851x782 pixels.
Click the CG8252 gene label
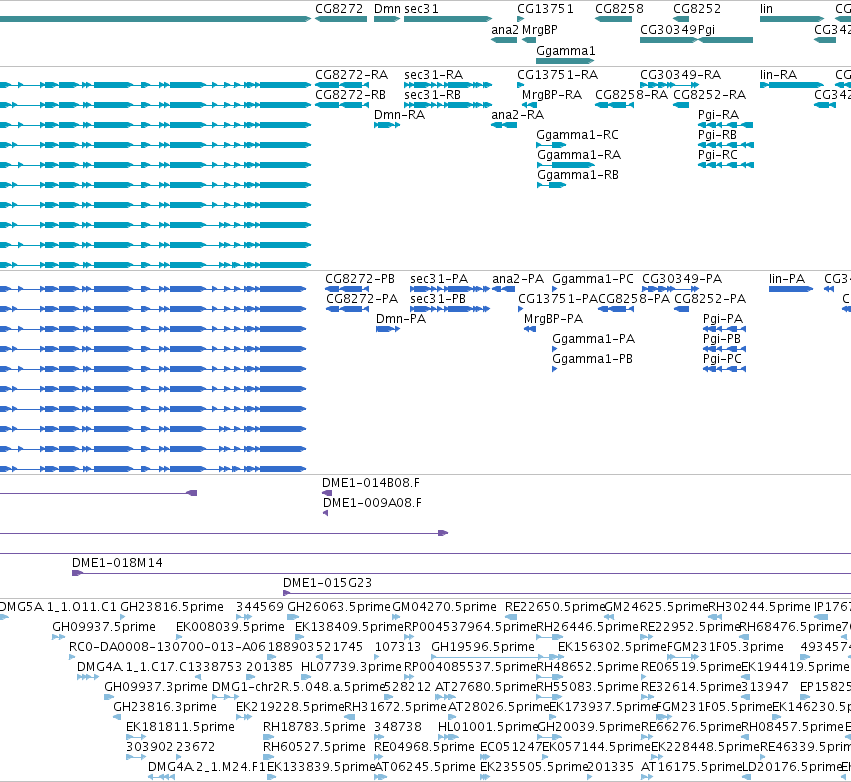coord(697,9)
